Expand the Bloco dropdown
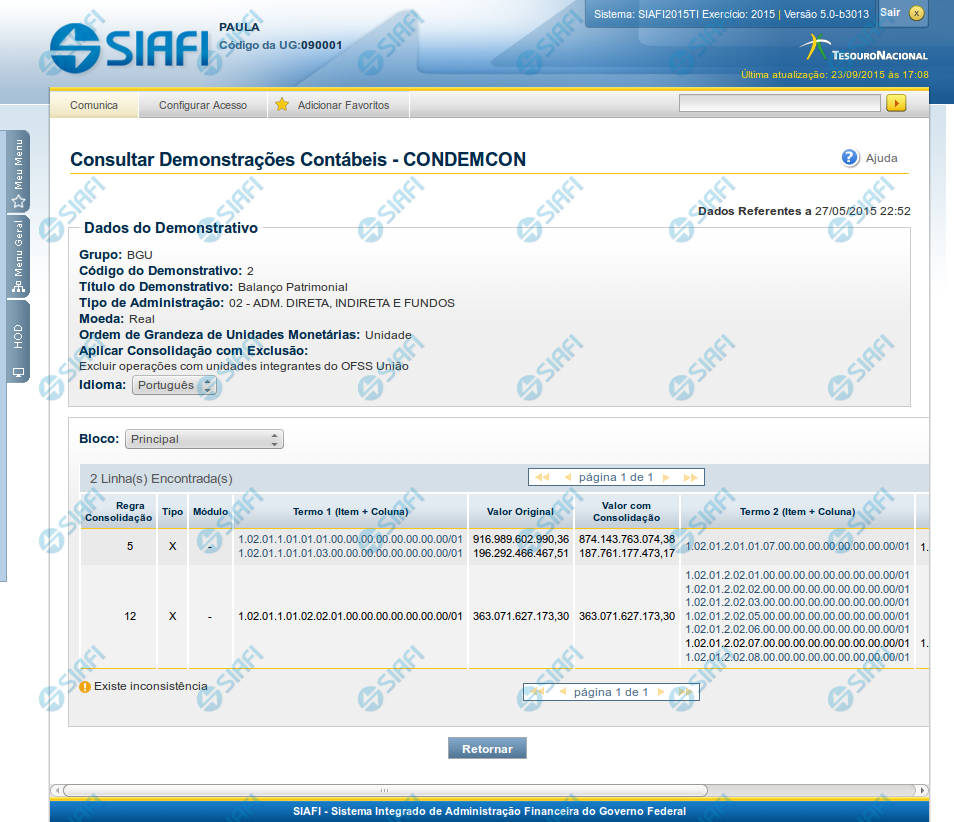Viewport: 954px width, 822px height. (x=205, y=439)
